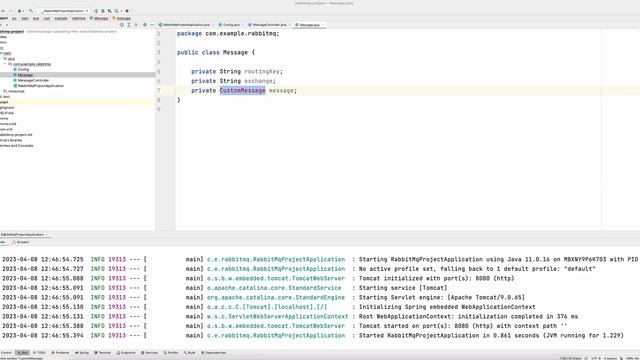Open the Build tool window
The width and height of the screenshot is (640, 360).
(190, 353)
